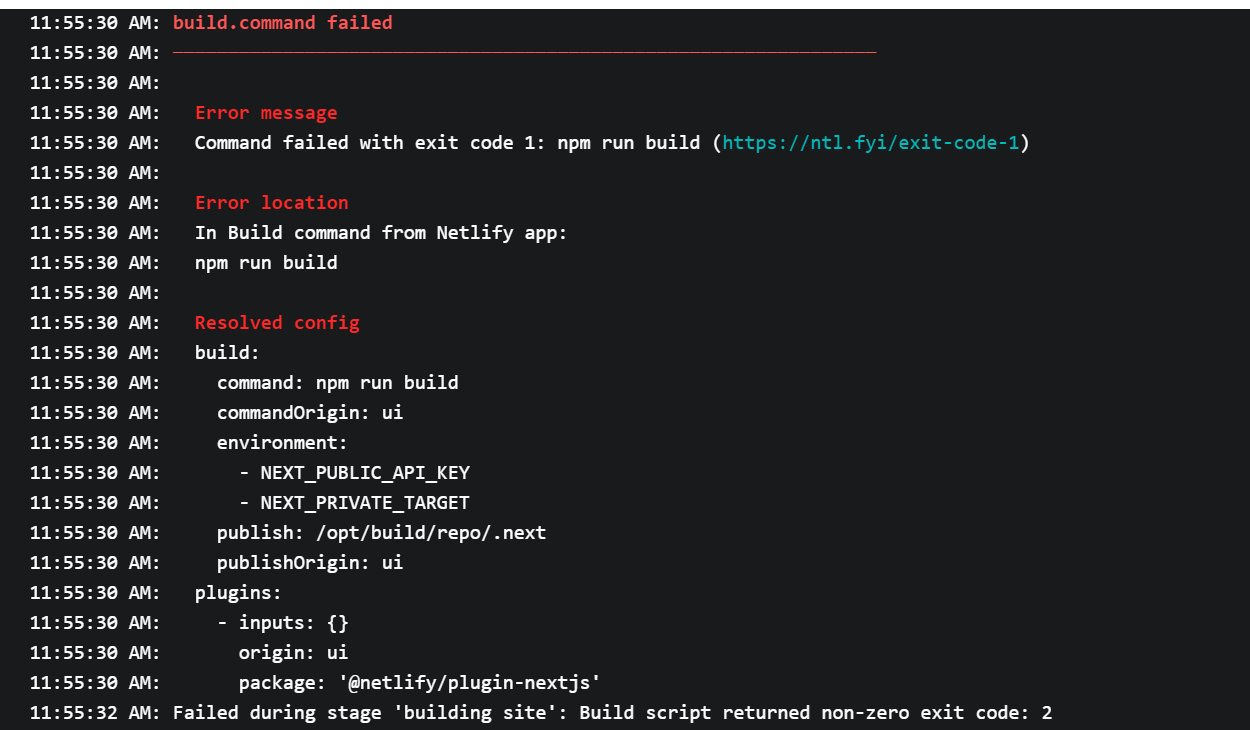Click the 'inputs: {}' line
This screenshot has width=1250, height=730.
click(x=294, y=622)
